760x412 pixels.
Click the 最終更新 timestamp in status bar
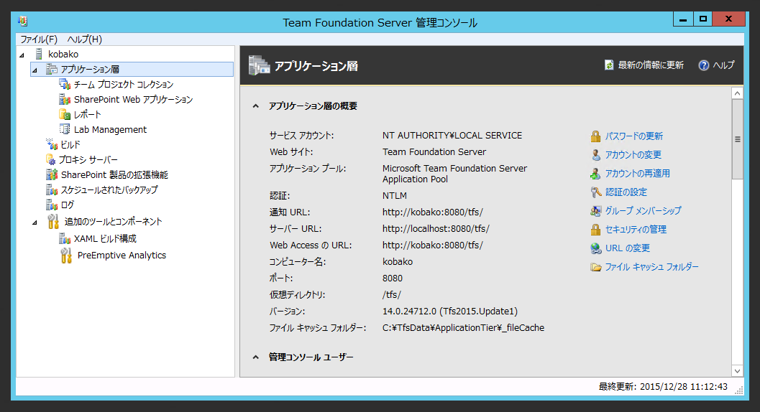point(663,387)
